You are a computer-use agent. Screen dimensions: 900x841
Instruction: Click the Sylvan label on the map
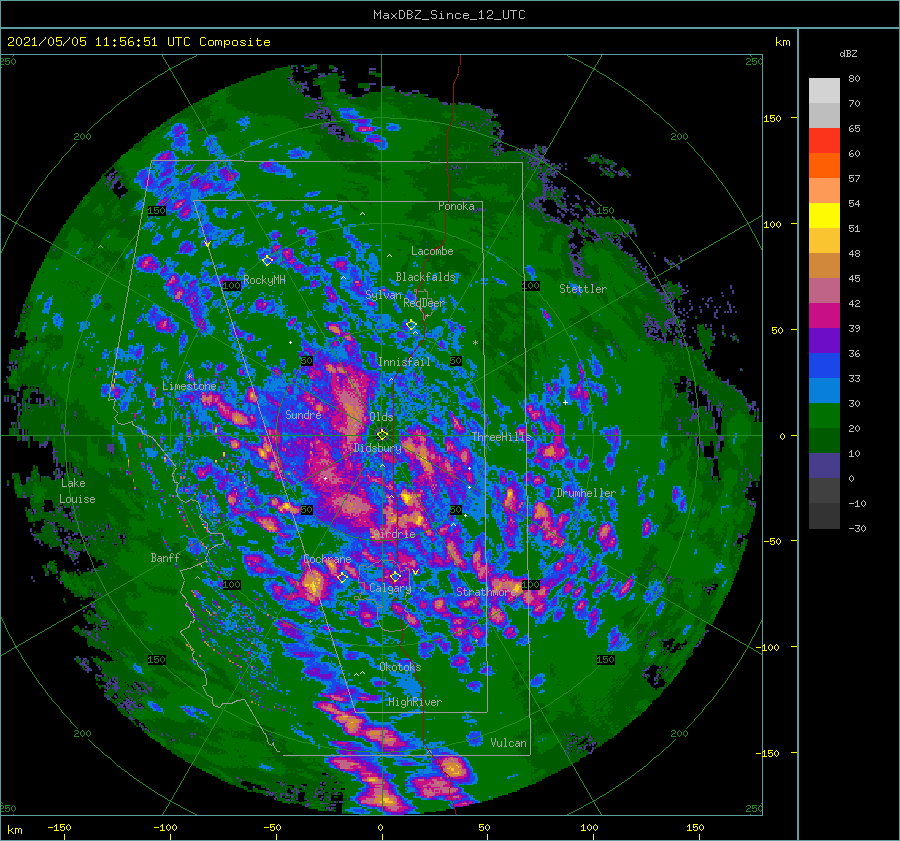(383, 295)
